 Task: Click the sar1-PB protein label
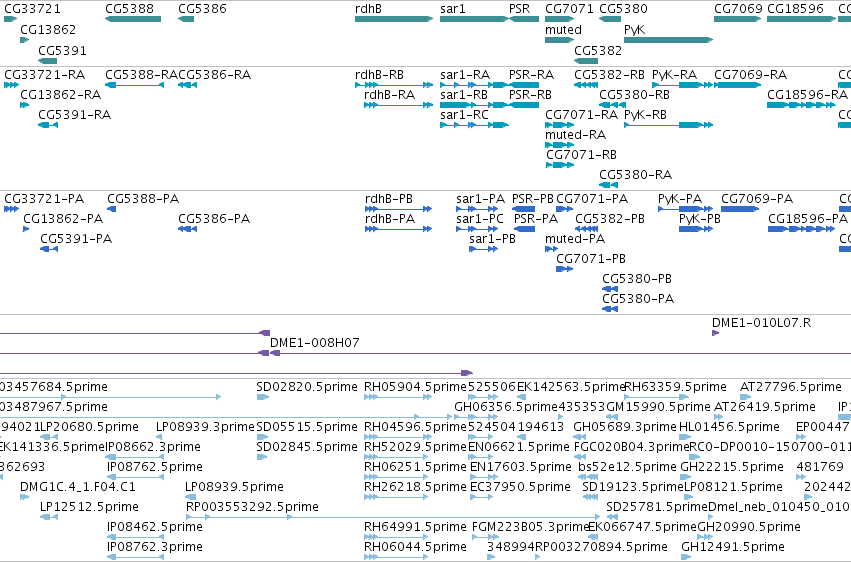[x=493, y=239]
